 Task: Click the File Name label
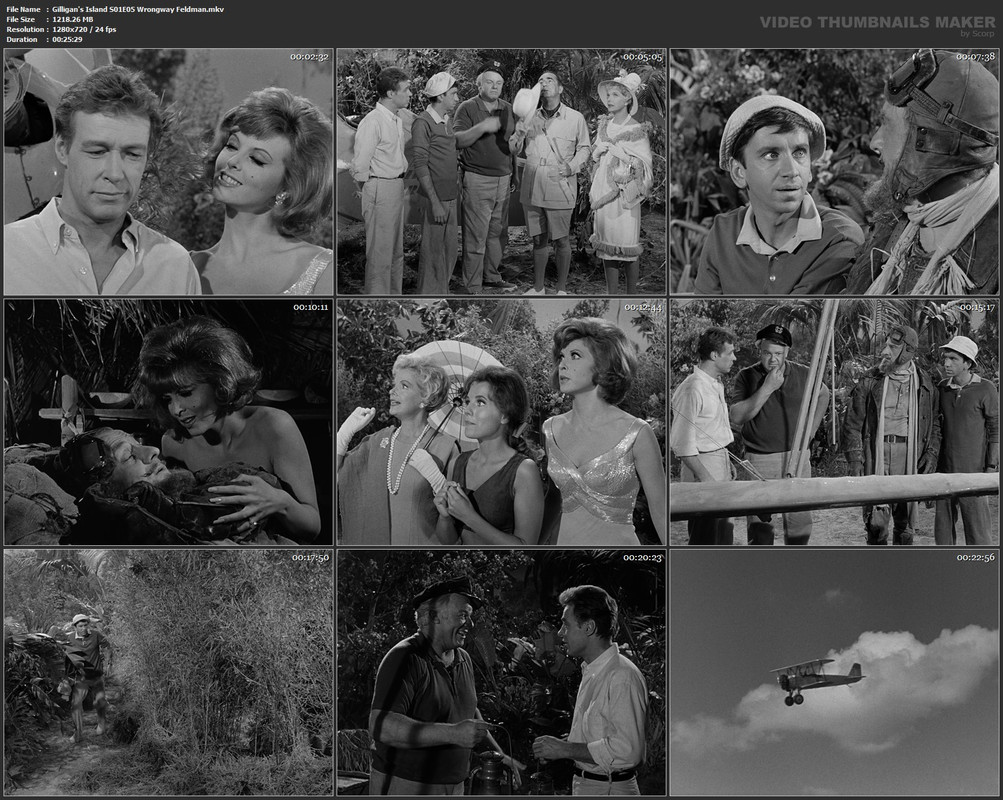point(24,10)
